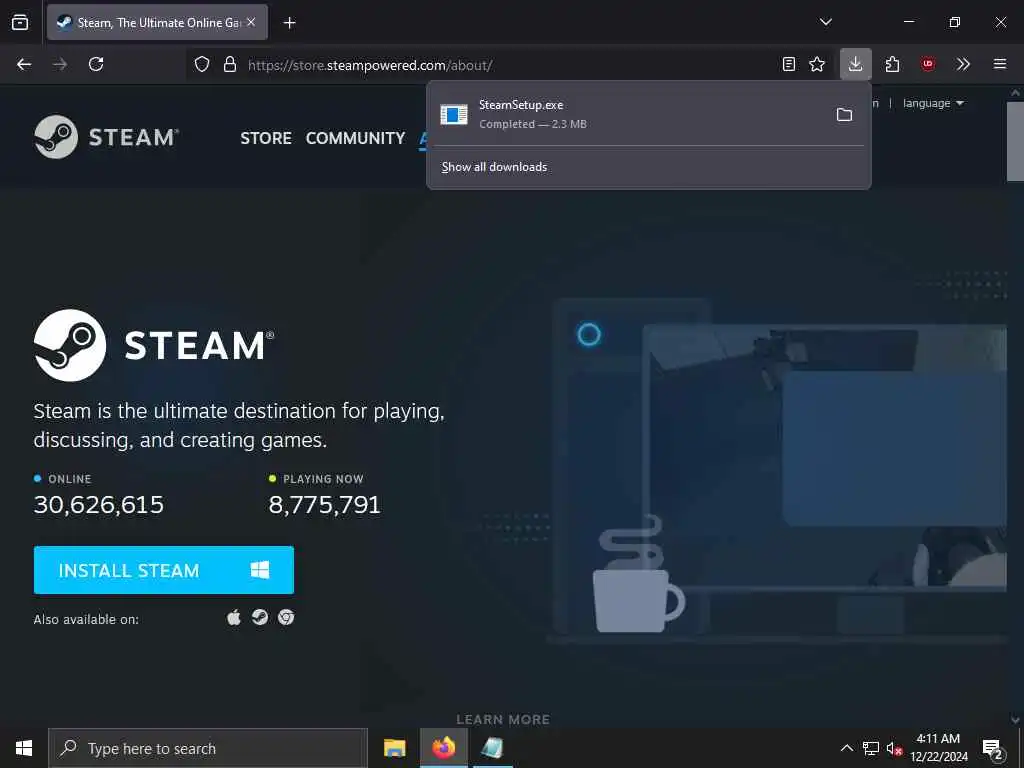Bookmark this page with star icon

click(x=817, y=64)
